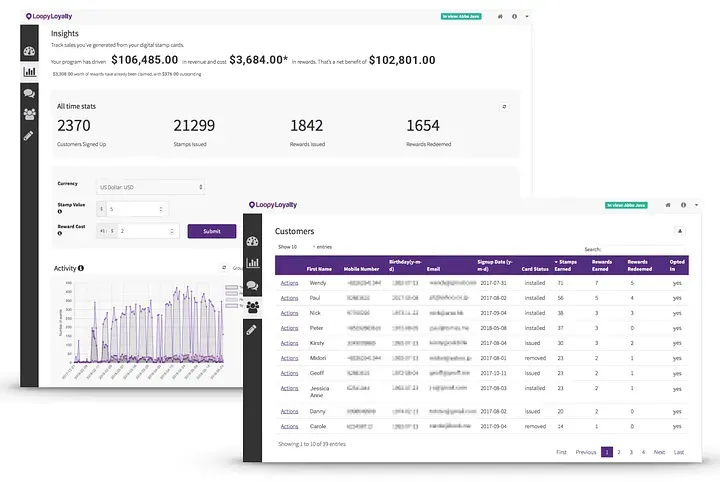This screenshot has width=720, height=482.
Task: Adjust the Reward Cost stepper arrows
Action: click(172, 231)
